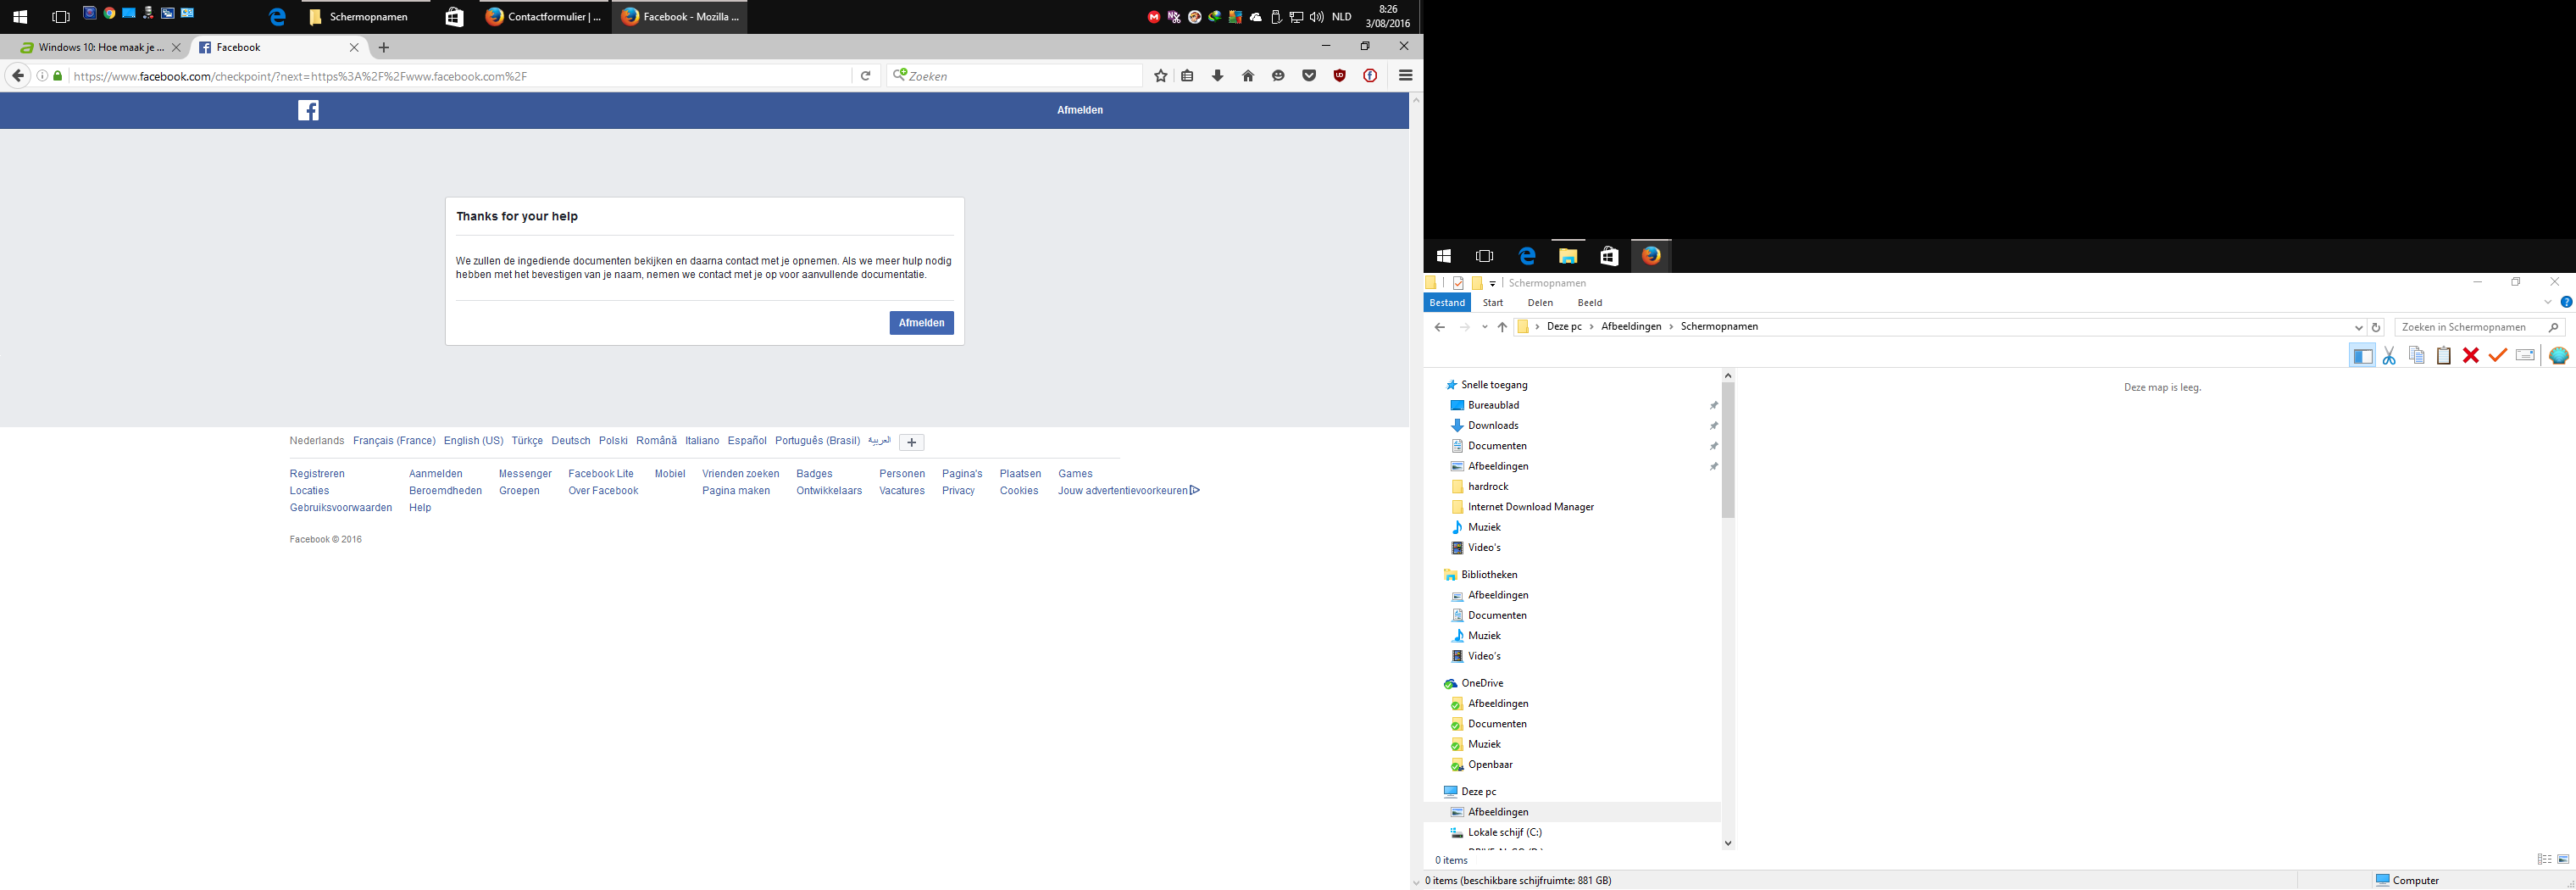Toggle the preview pane button in Explorer
The width and height of the screenshot is (2576, 890).
click(2362, 356)
